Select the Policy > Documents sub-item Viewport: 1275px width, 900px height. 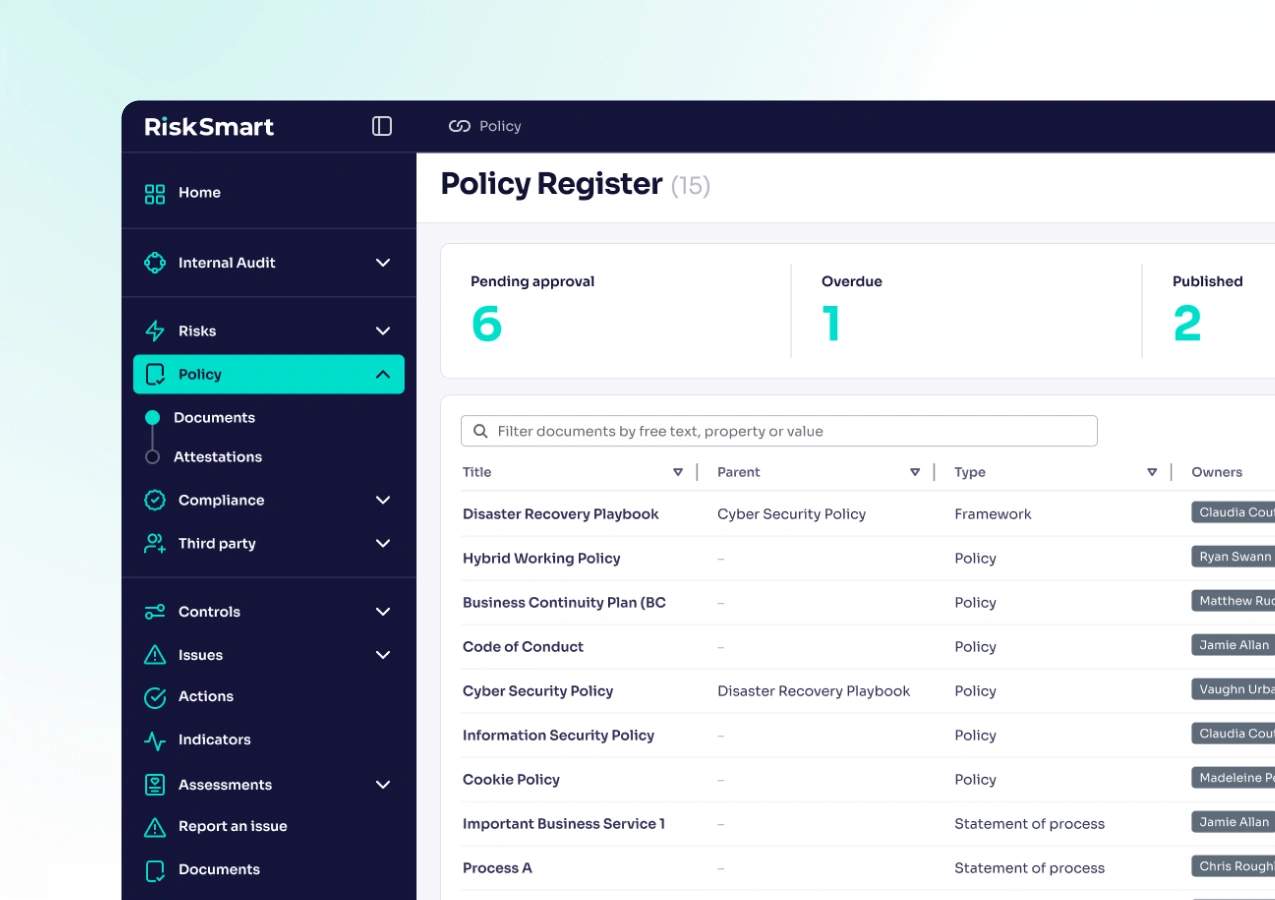tap(214, 418)
